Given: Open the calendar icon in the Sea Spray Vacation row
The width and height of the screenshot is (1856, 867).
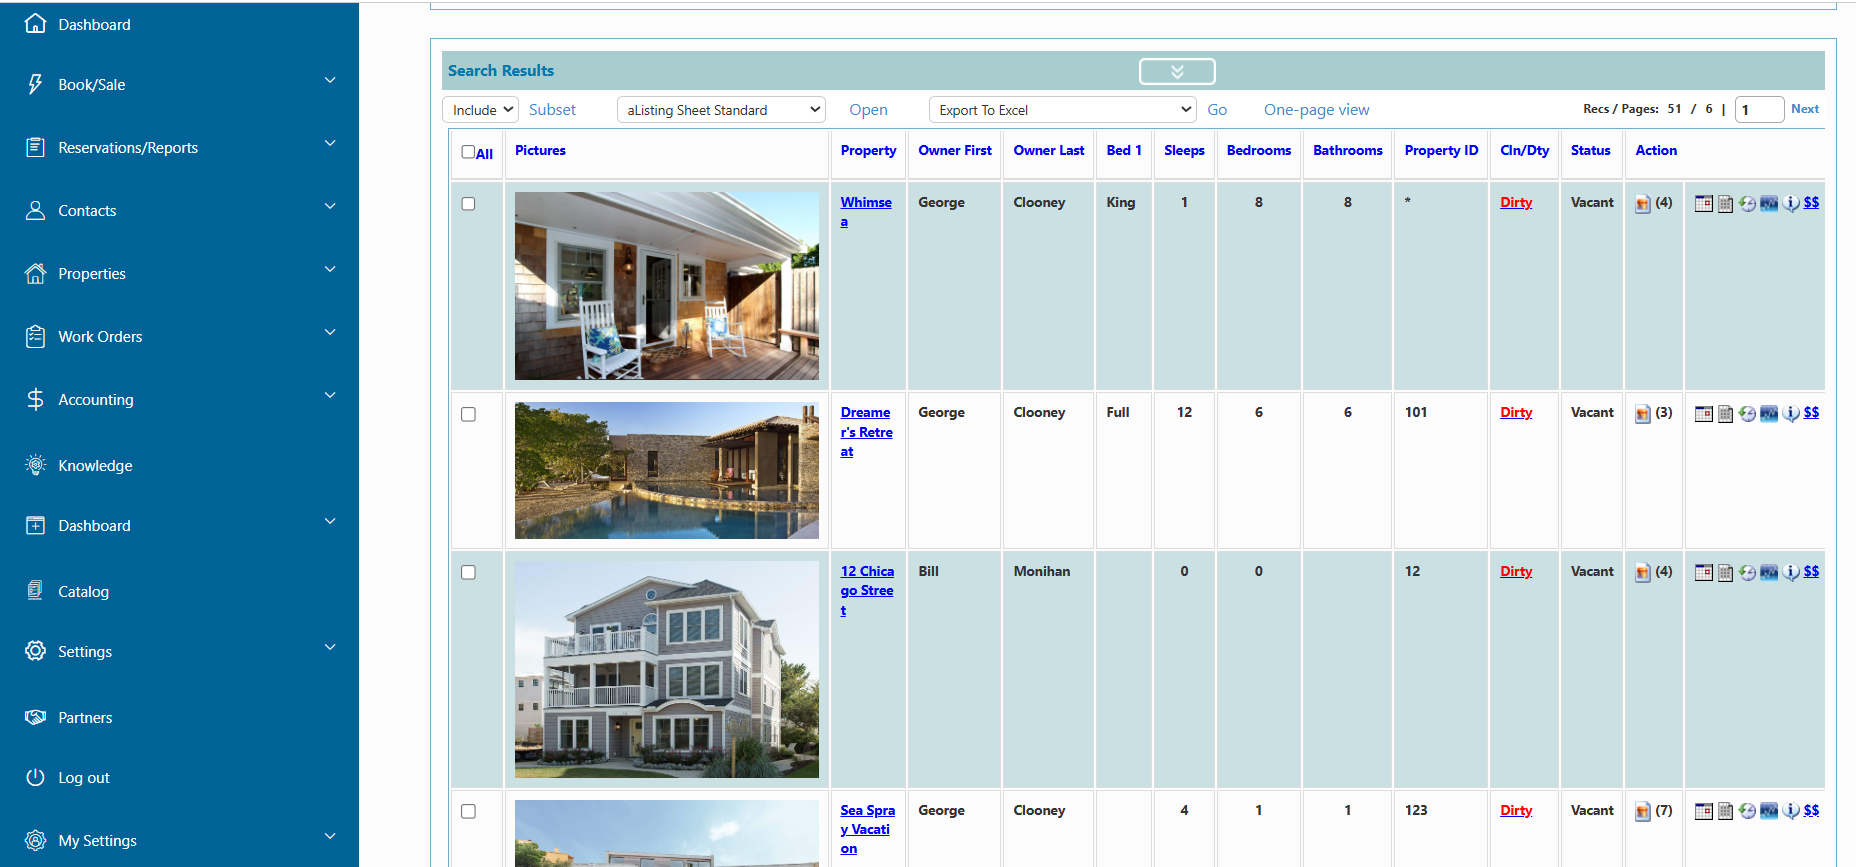Looking at the screenshot, I should click(x=1704, y=812).
